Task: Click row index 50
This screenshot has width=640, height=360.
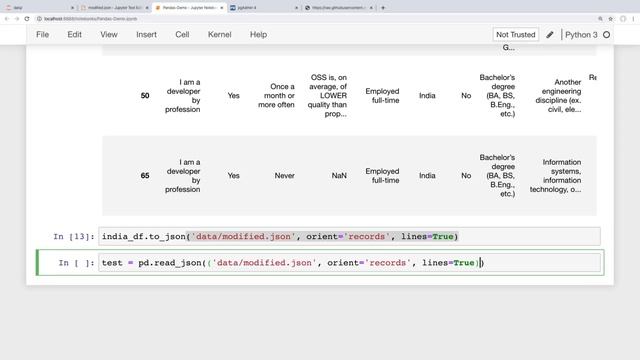Action: [145, 96]
